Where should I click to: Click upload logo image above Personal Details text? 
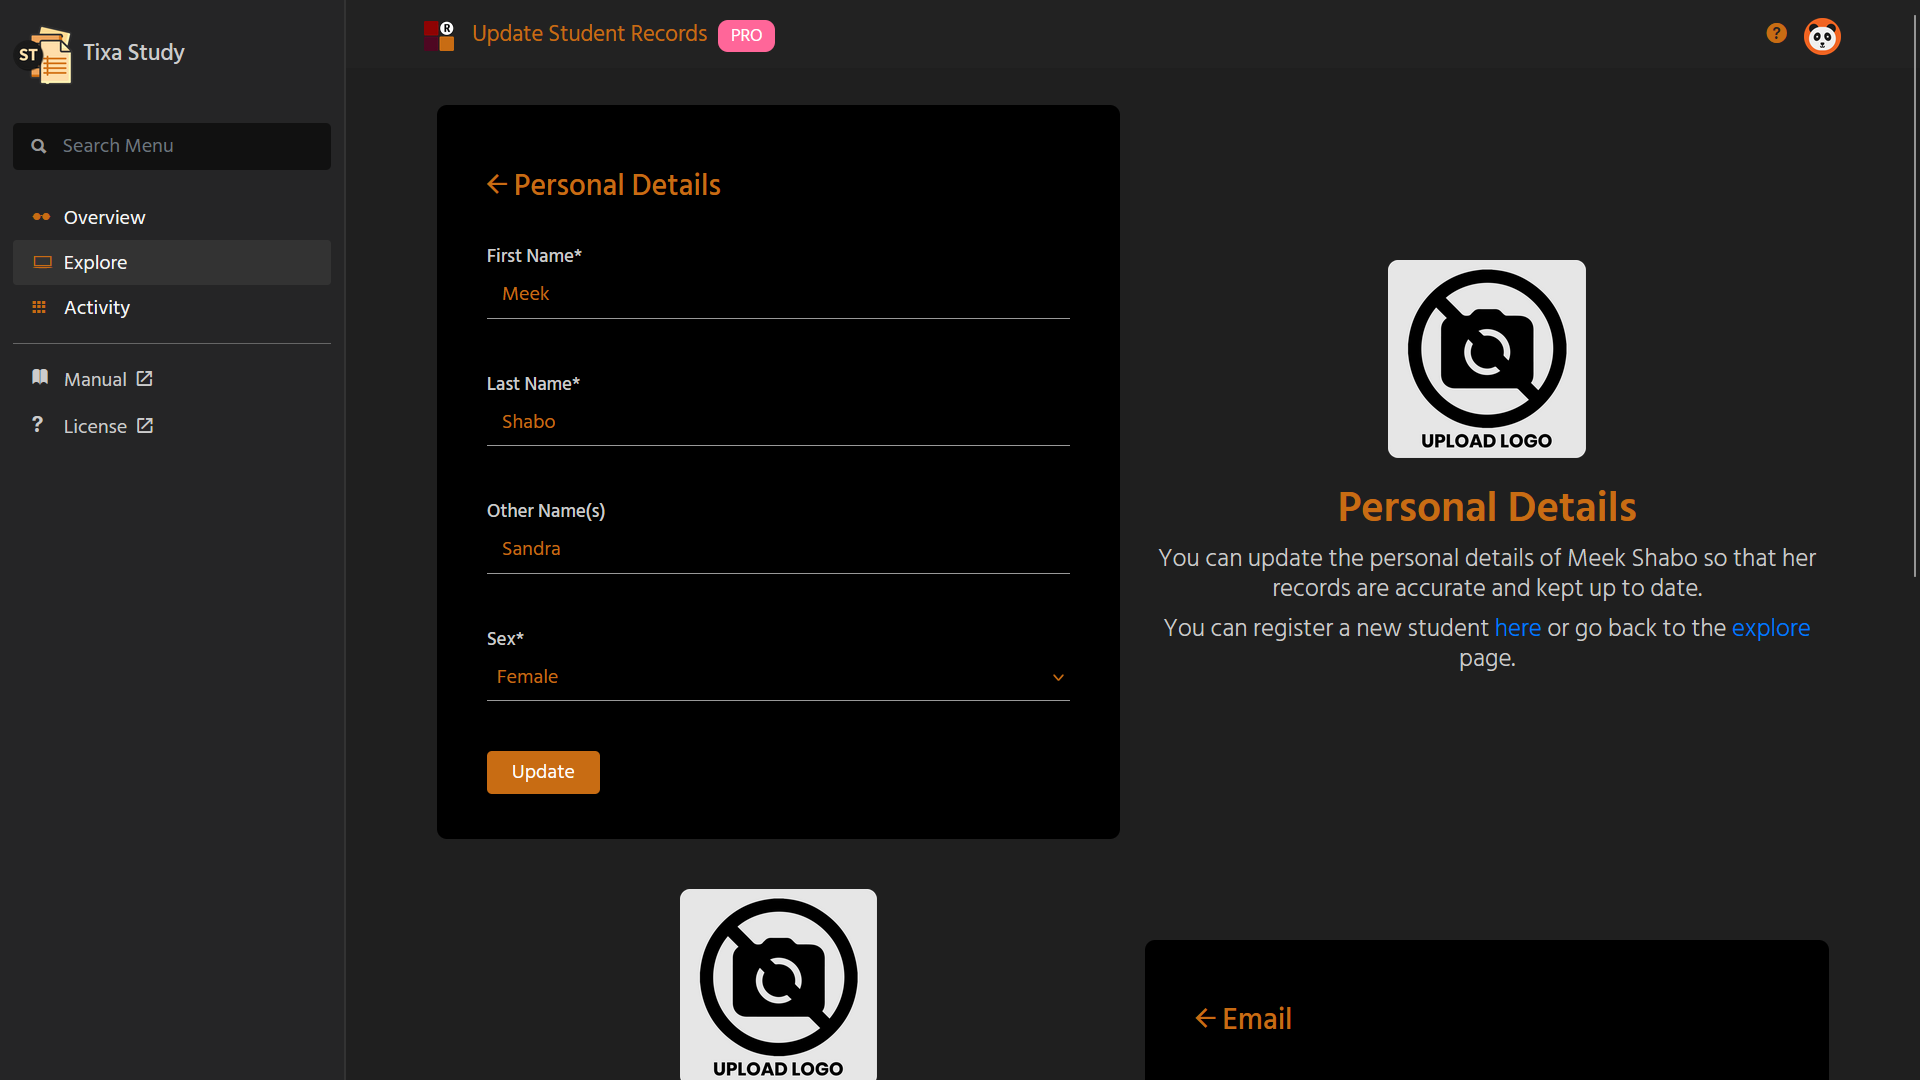point(1486,359)
